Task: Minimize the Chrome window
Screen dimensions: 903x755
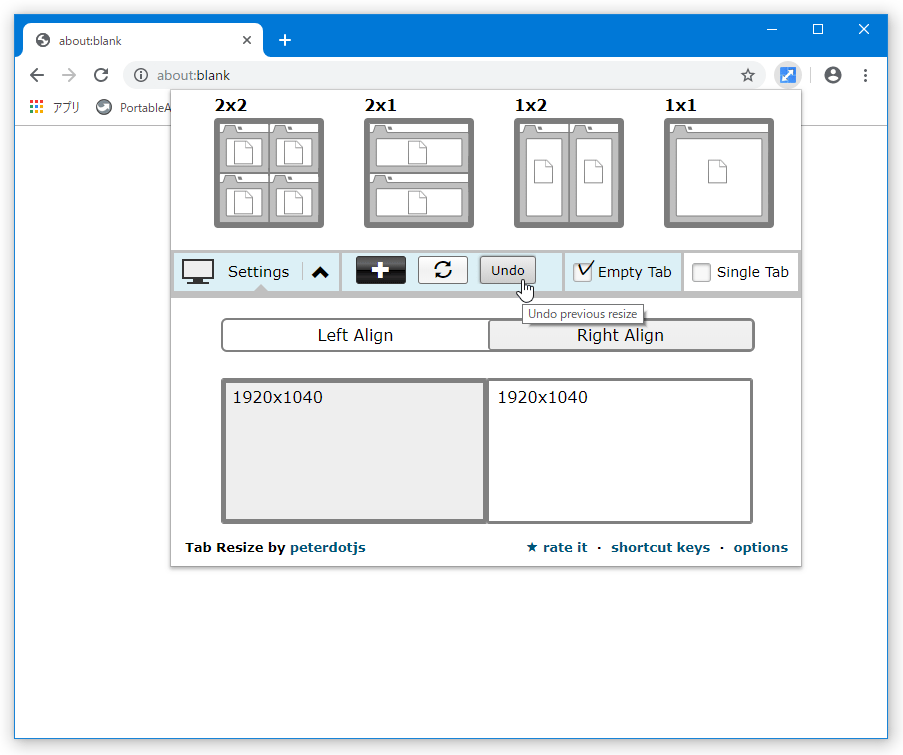Action: coord(772,29)
